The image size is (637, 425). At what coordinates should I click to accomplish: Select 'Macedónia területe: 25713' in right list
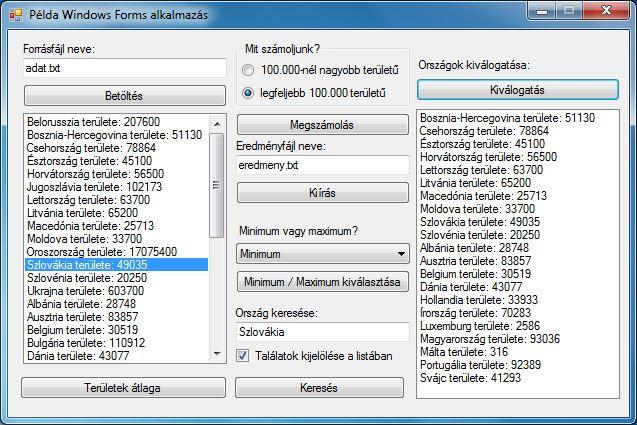pos(518,196)
